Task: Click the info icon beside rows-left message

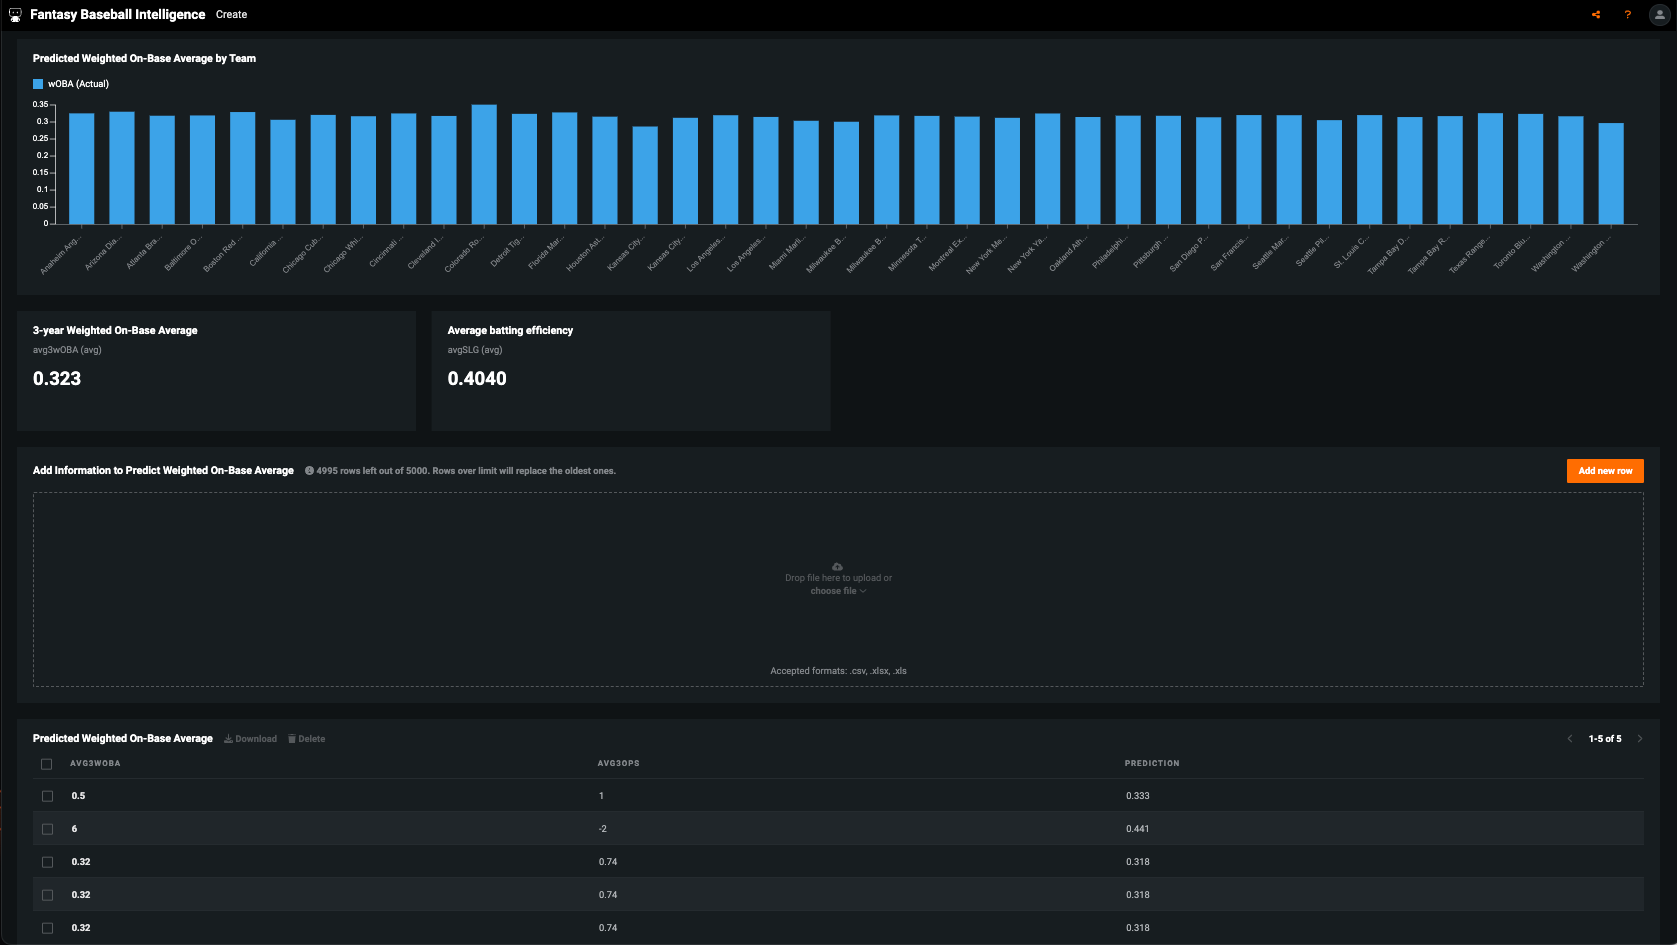Action: (309, 471)
